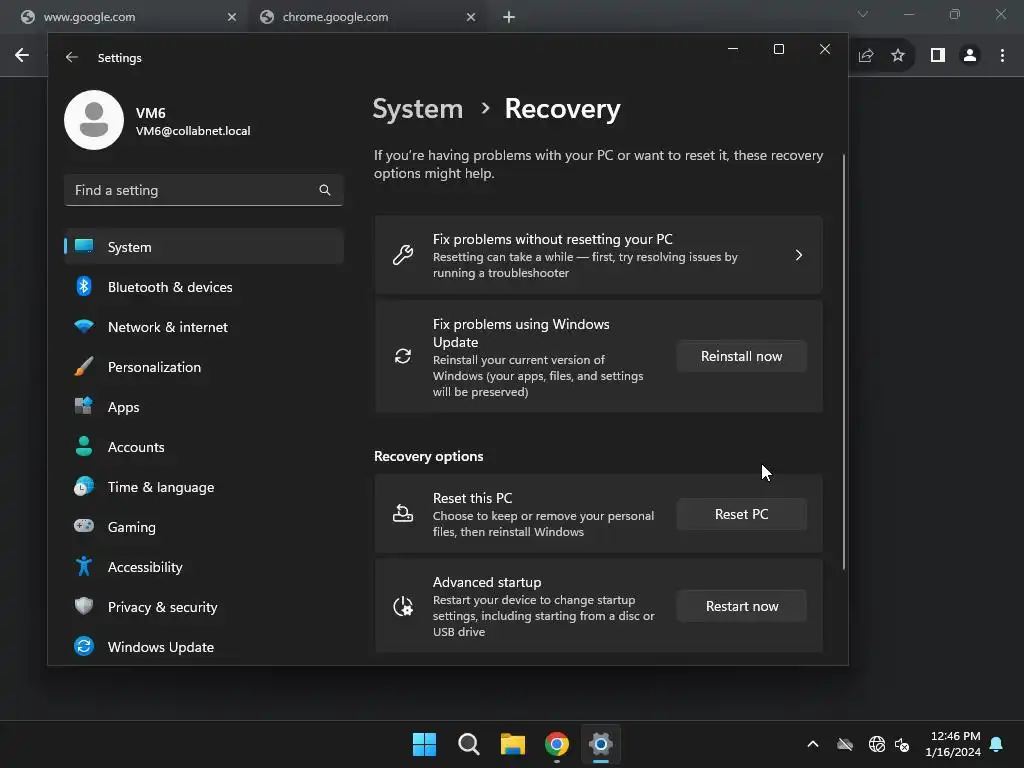
Task: Click the Reset this PC icon
Action: pos(403,514)
